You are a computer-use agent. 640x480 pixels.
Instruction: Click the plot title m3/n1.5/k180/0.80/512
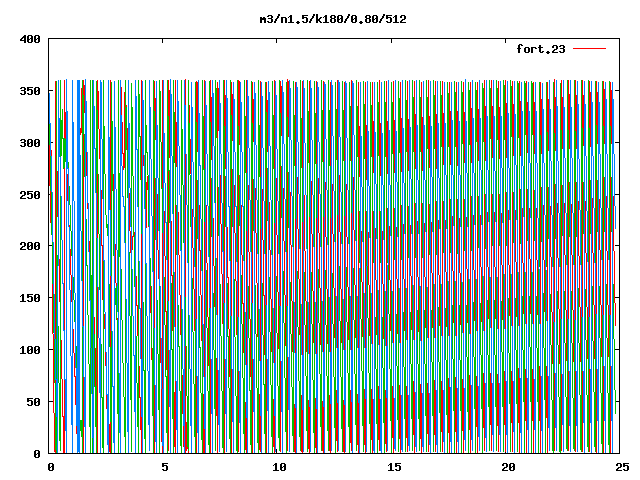(333, 19)
